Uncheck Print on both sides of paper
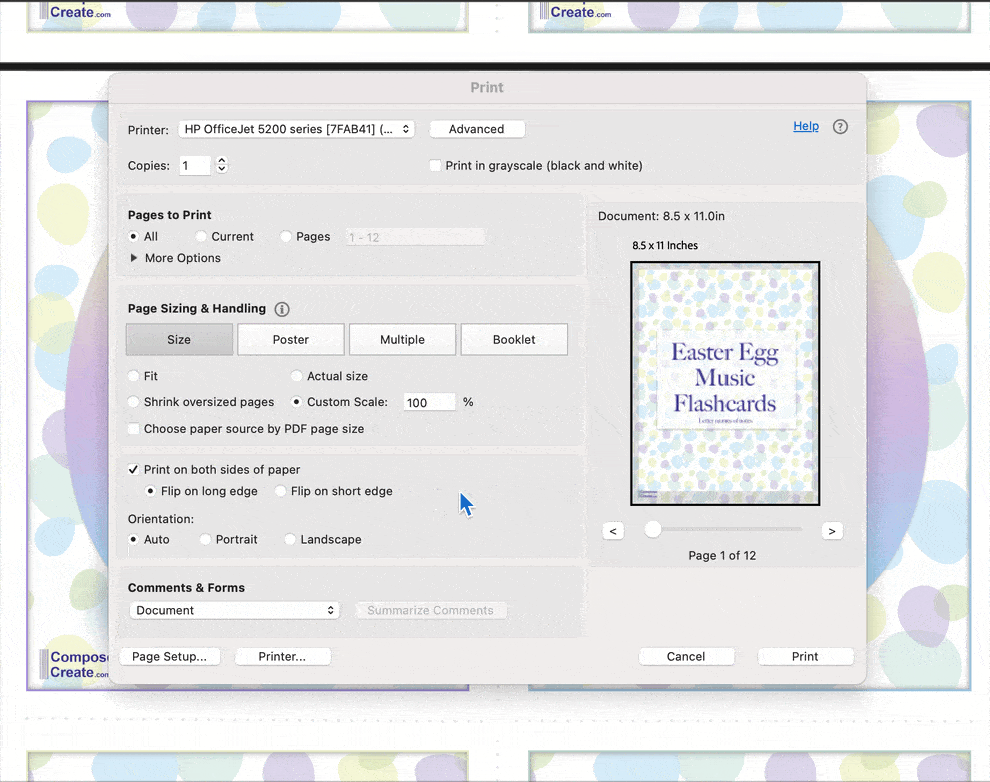This screenshot has height=782, width=990. (x=133, y=469)
